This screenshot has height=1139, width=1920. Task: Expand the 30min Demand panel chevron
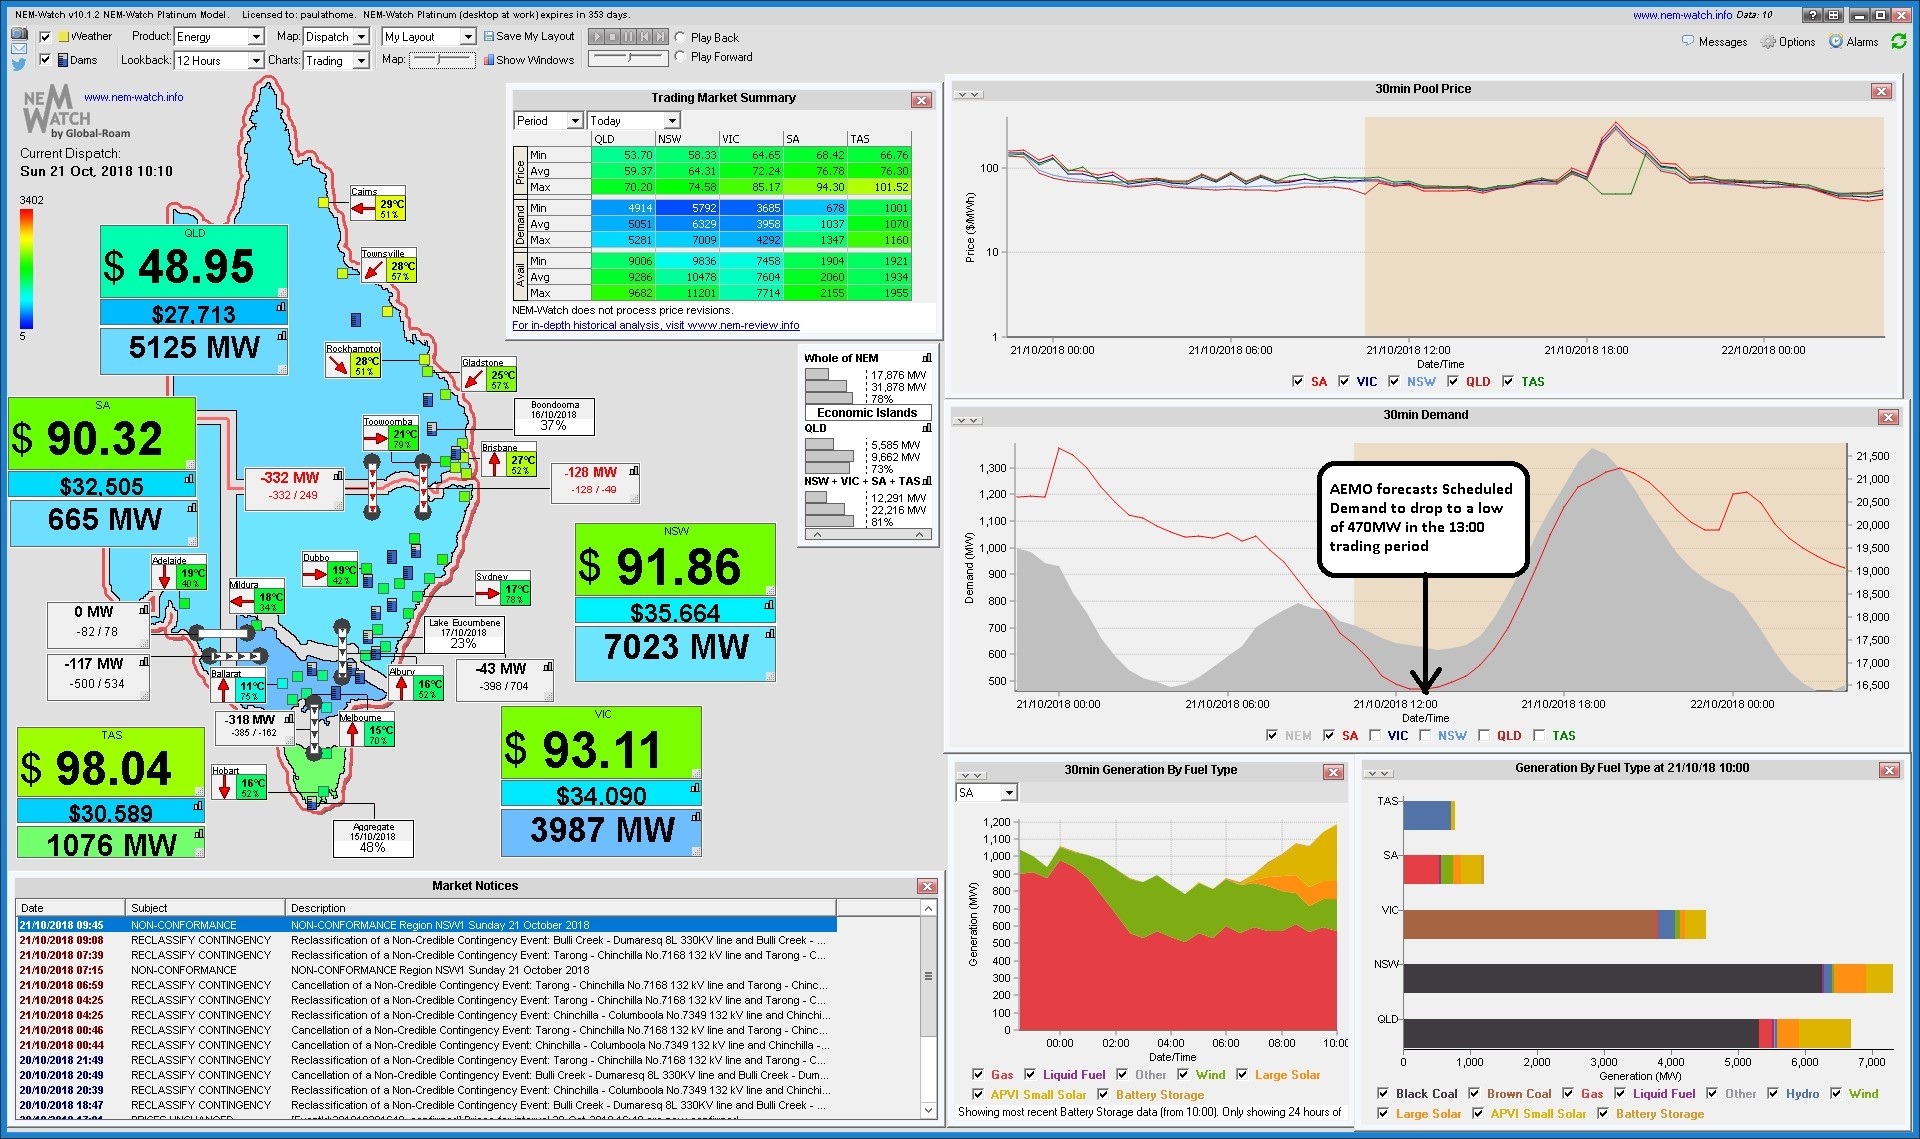click(968, 420)
